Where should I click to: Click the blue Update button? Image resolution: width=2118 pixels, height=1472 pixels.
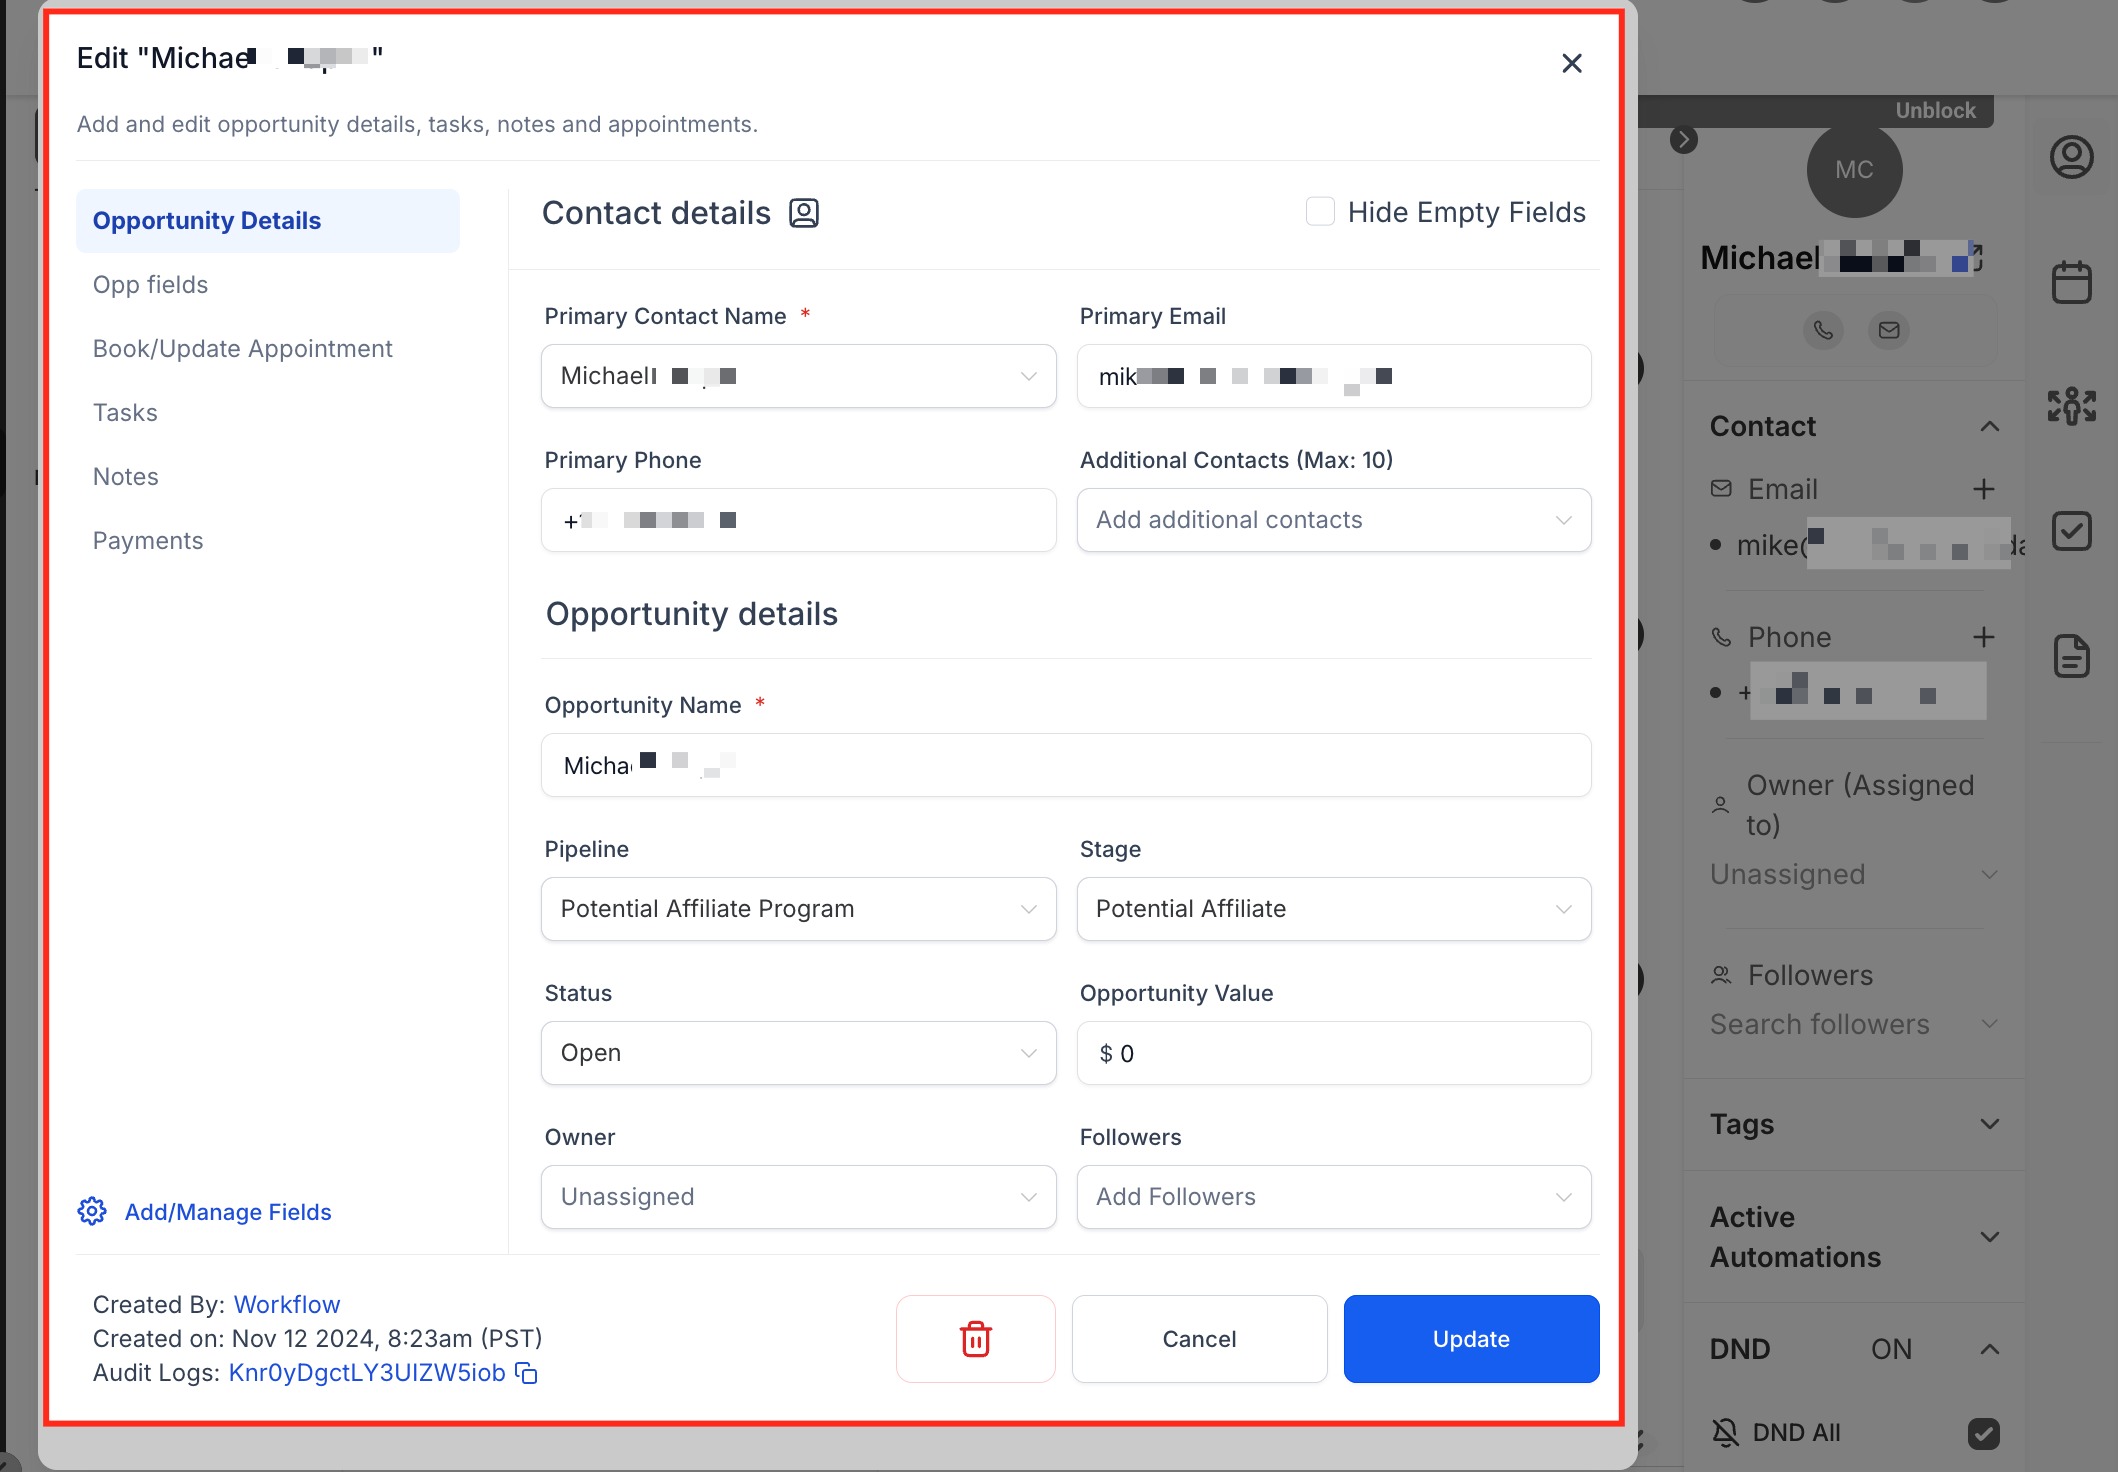coord(1470,1339)
